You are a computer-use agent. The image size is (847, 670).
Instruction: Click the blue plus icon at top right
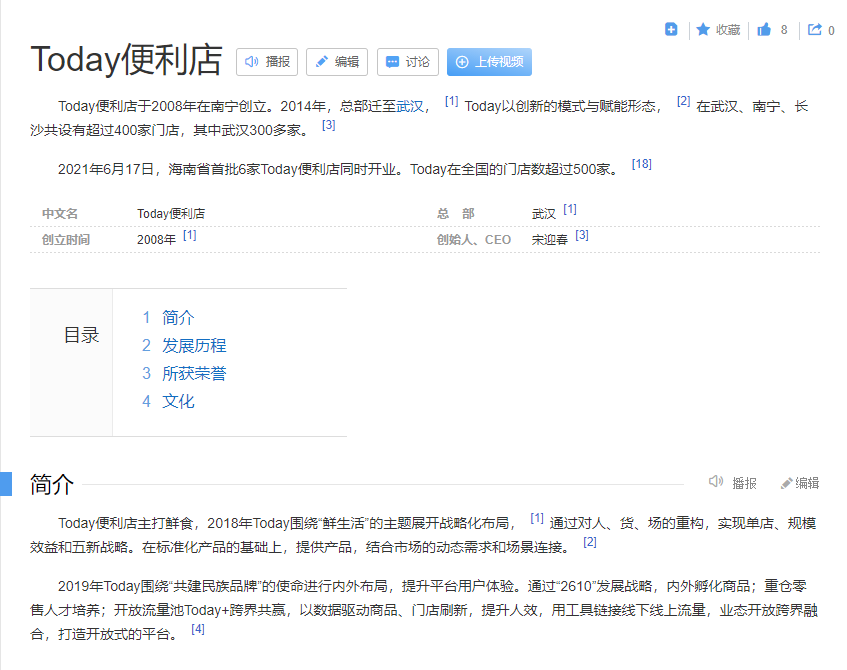pos(671,29)
